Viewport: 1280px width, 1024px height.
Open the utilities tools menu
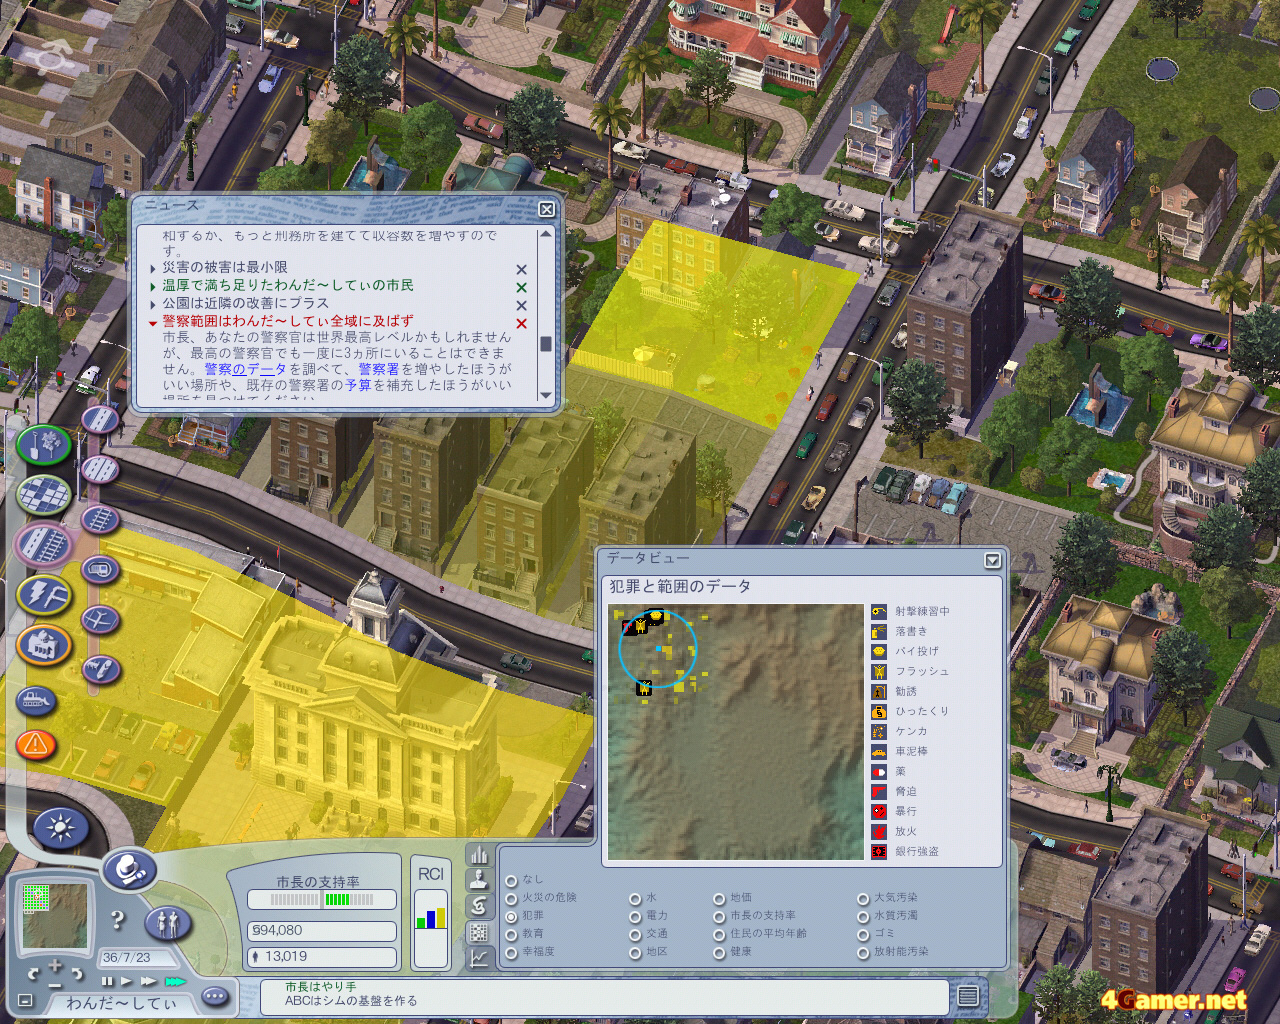pos(44,595)
